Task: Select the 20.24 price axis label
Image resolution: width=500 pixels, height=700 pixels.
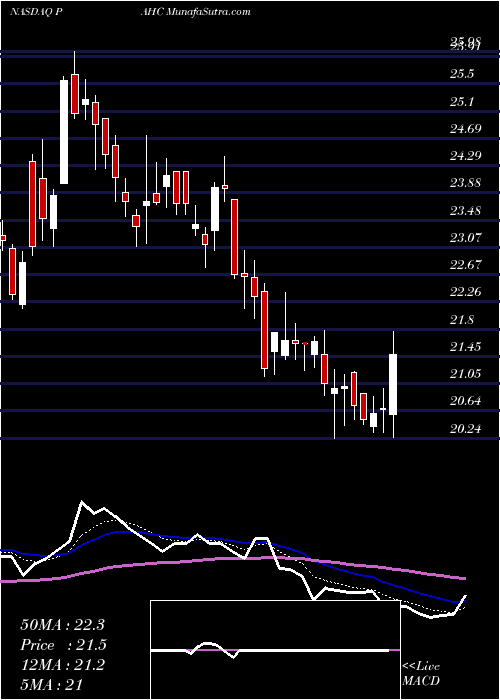Action: coord(466,429)
